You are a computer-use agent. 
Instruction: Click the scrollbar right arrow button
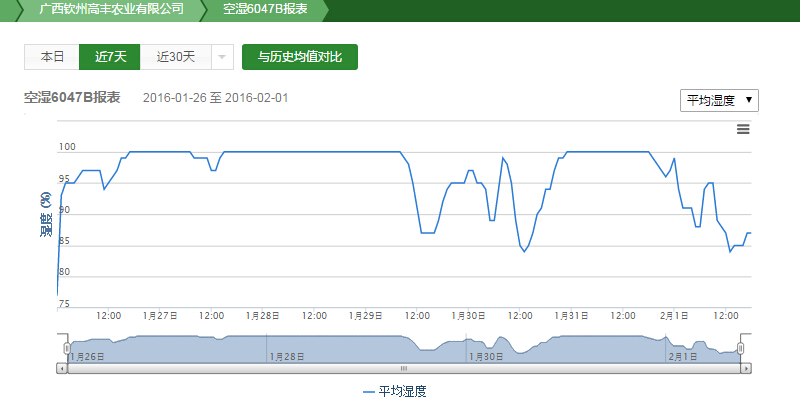pos(746,368)
